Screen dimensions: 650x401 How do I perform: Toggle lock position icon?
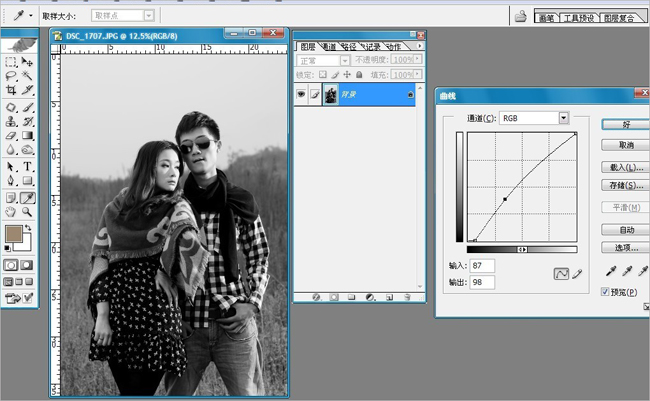coord(347,75)
